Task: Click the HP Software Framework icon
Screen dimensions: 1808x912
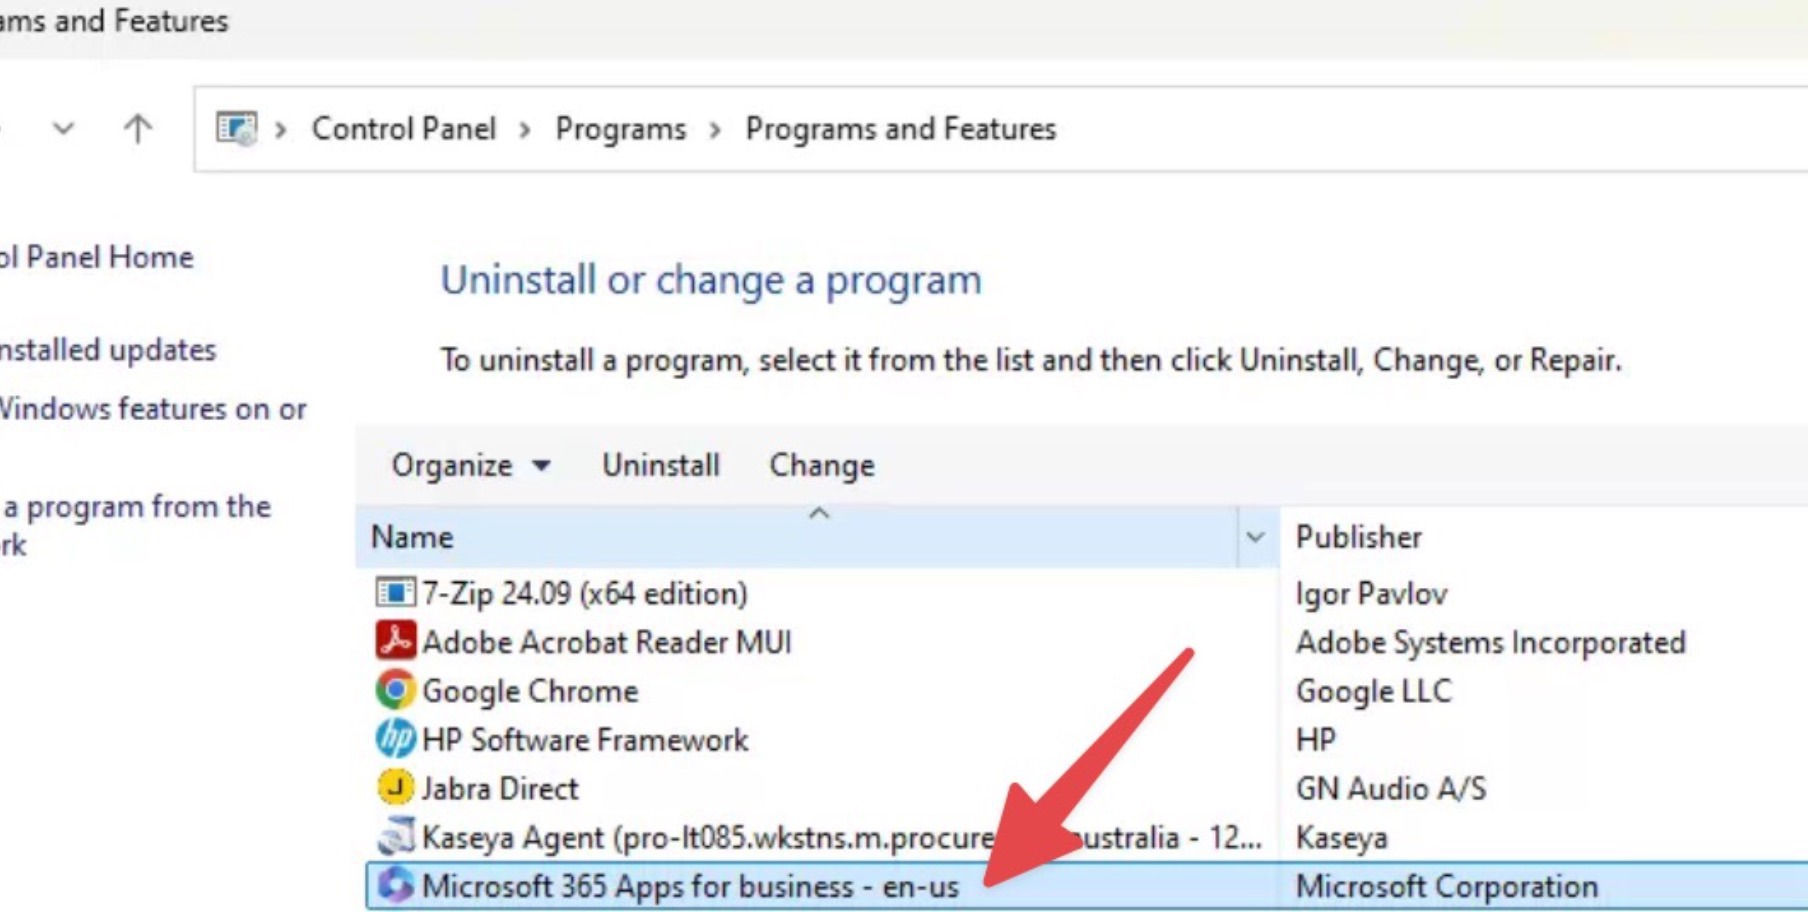Action: [395, 739]
